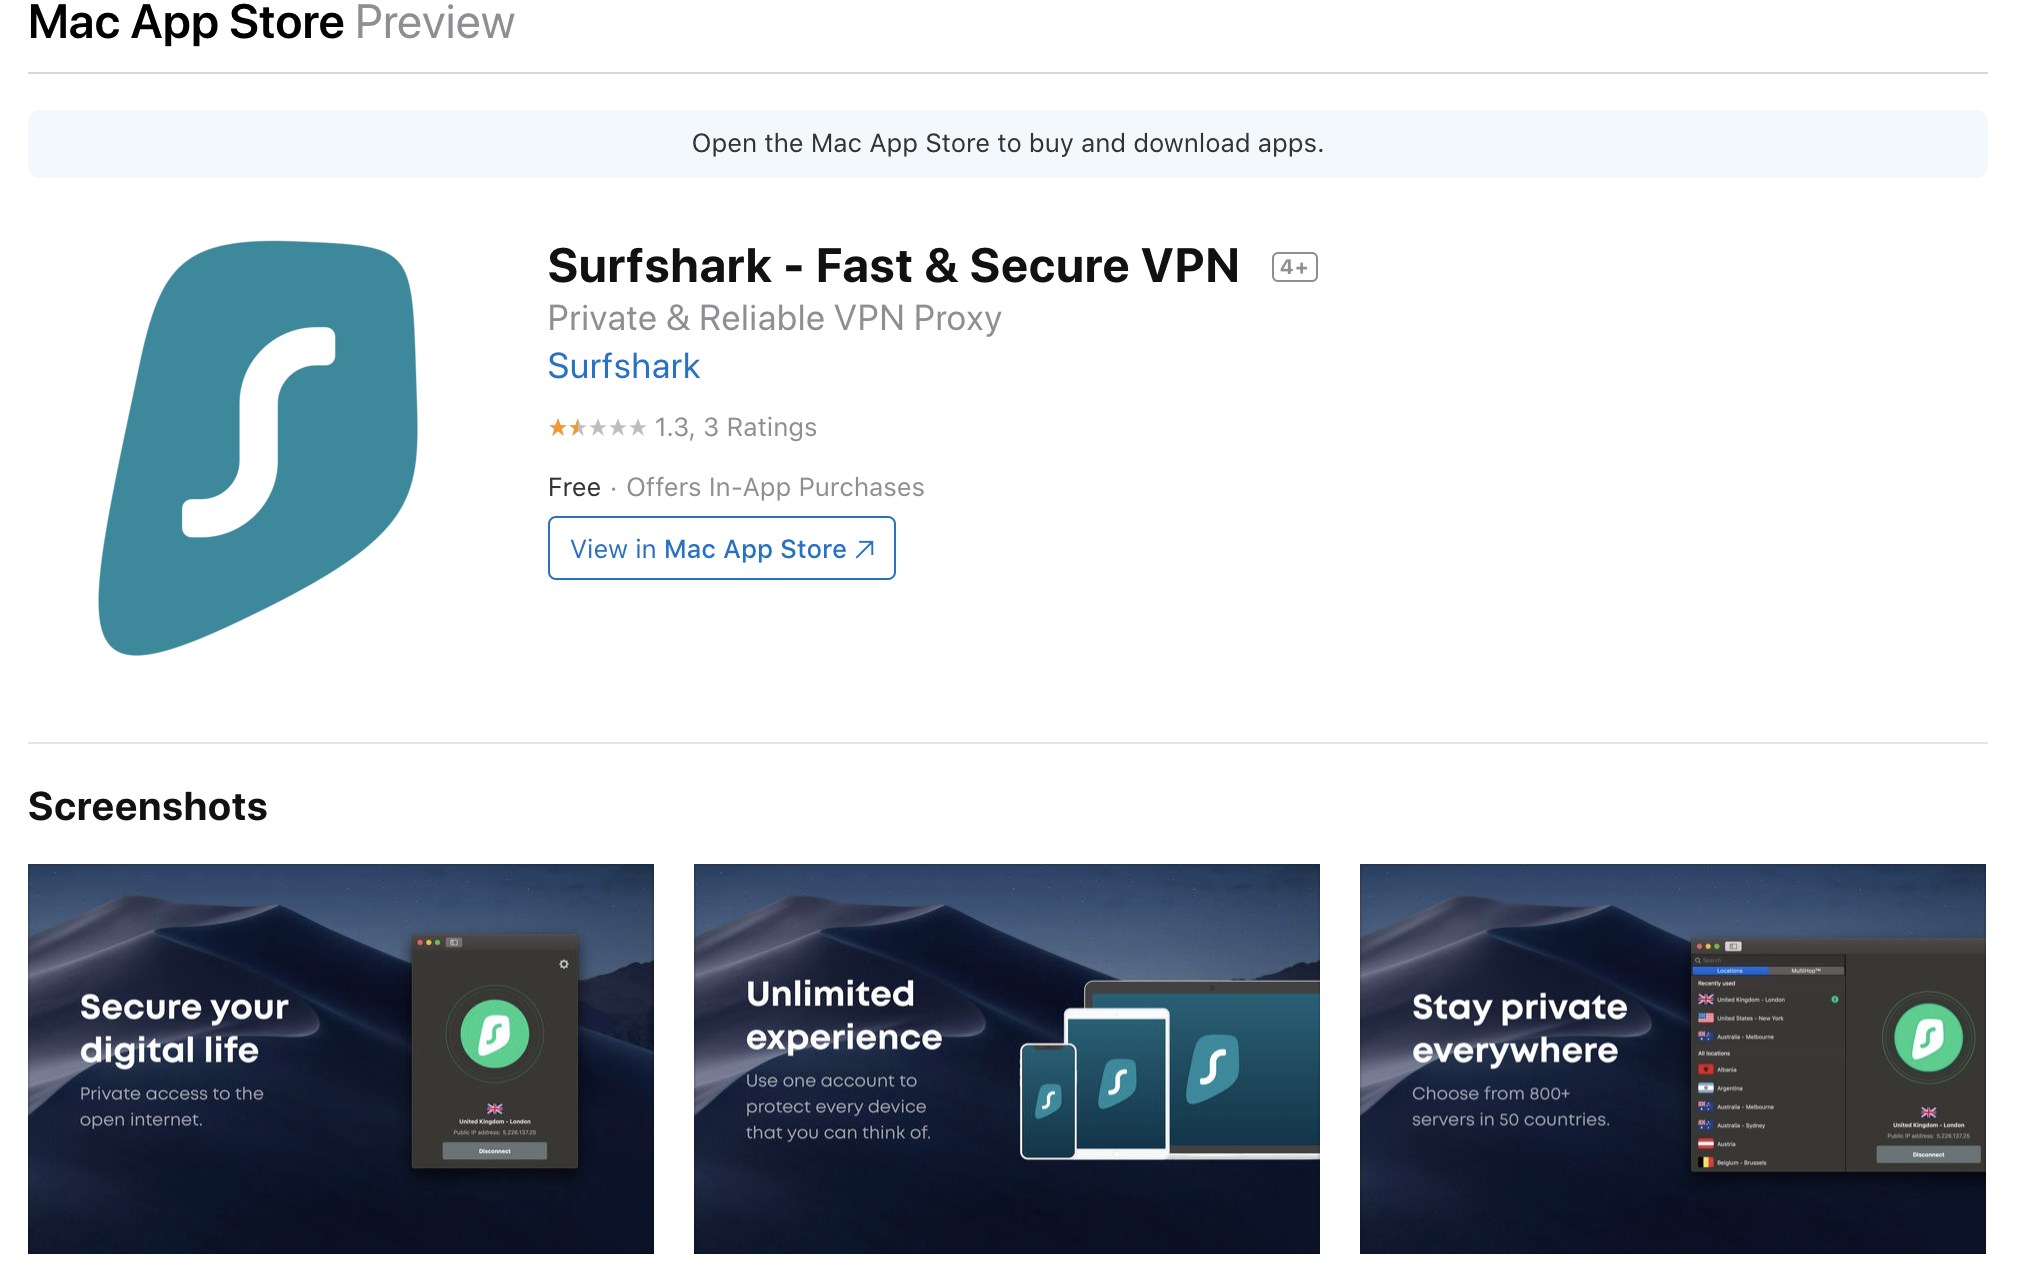Click green Surfshark circle in 'Stay private everywhere' screenshot
This screenshot has height=1278, width=2018.
(1928, 1038)
